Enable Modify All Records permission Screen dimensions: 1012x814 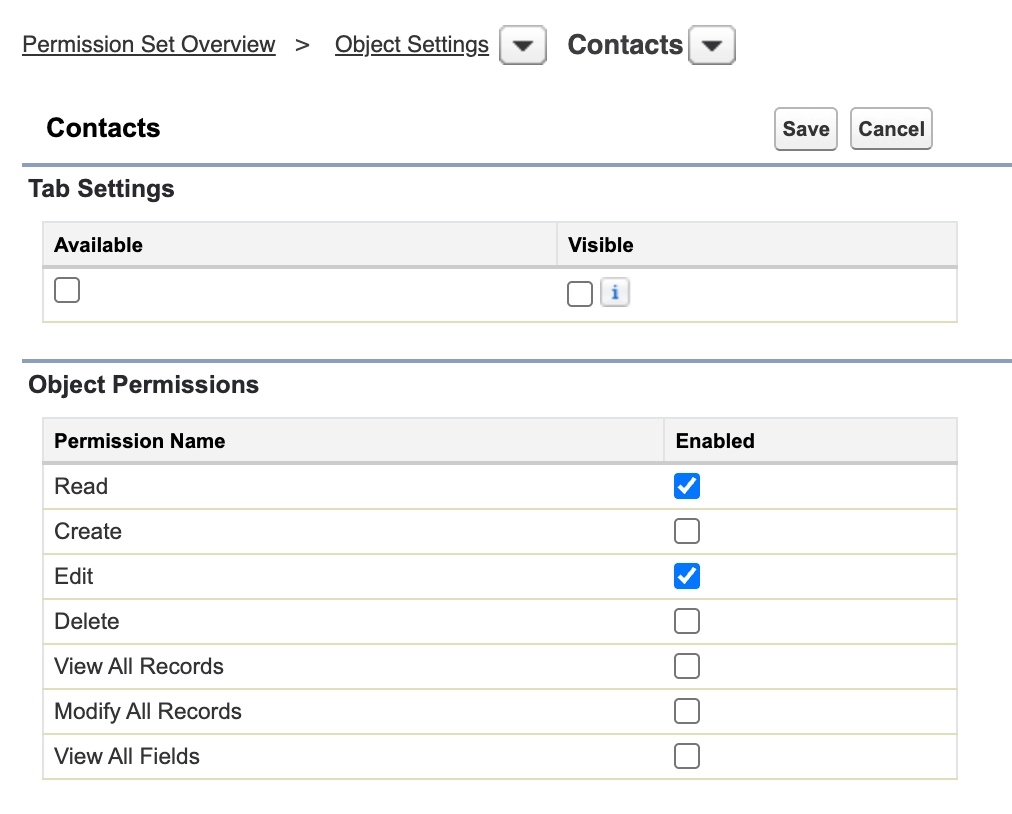tap(687, 711)
